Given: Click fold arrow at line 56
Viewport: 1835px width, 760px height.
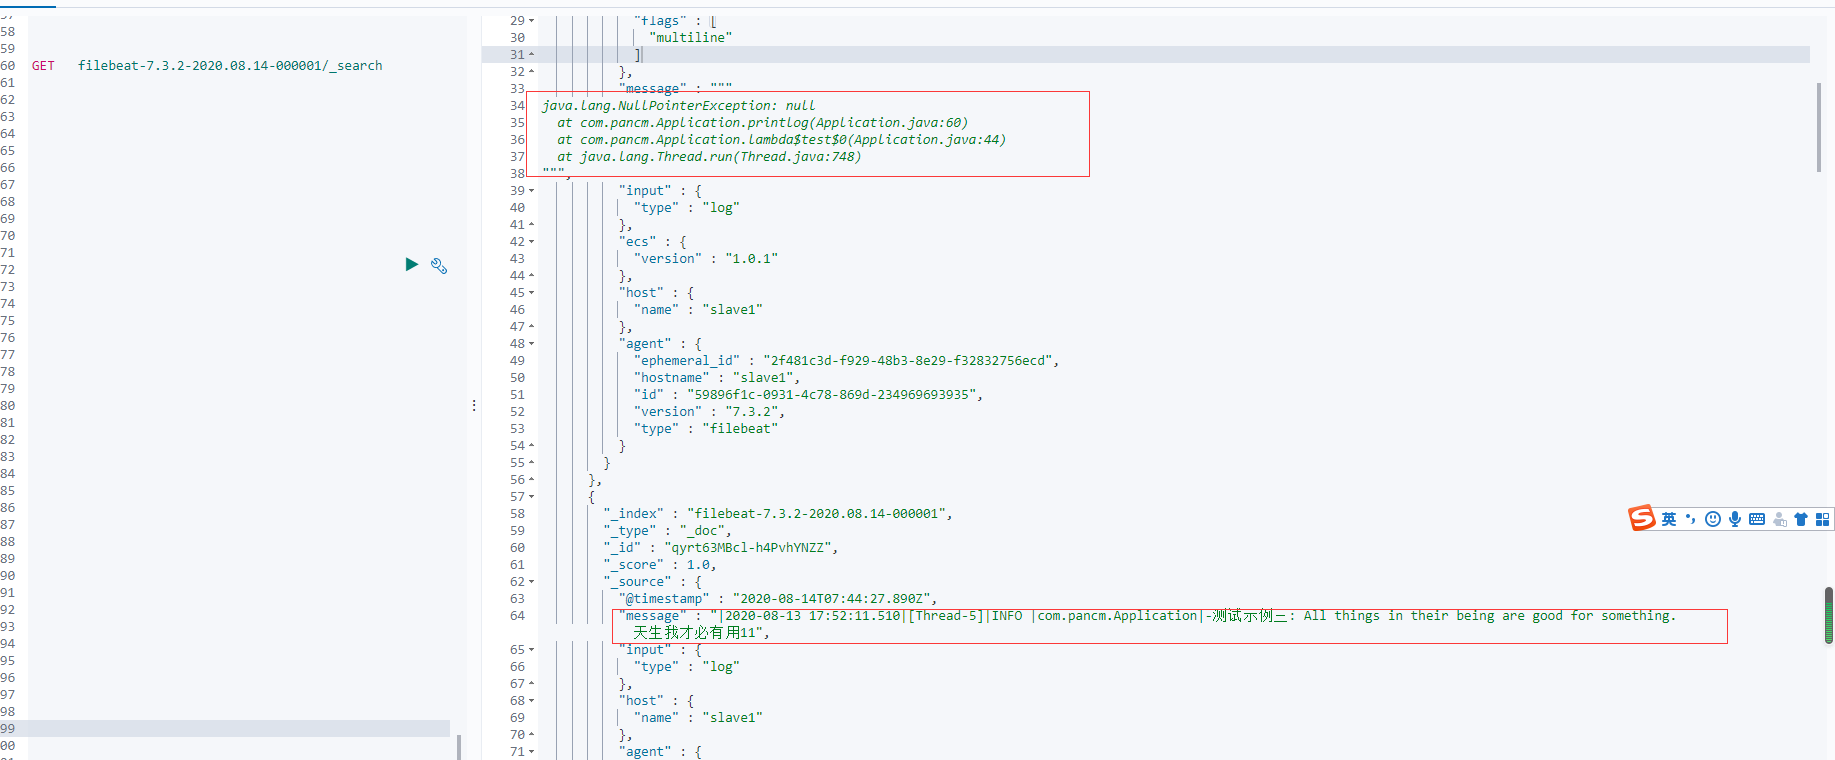Looking at the screenshot, I should (531, 479).
